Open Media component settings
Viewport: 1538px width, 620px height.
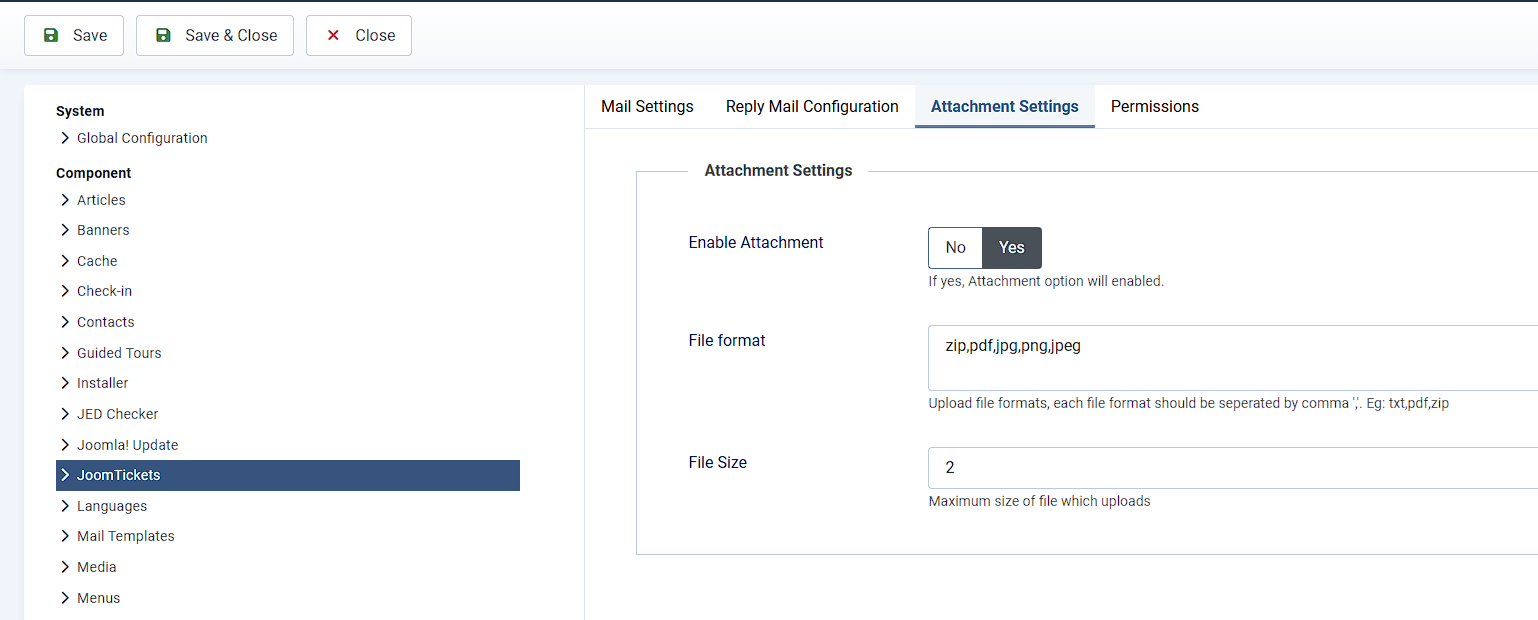pyautogui.click(x=96, y=567)
